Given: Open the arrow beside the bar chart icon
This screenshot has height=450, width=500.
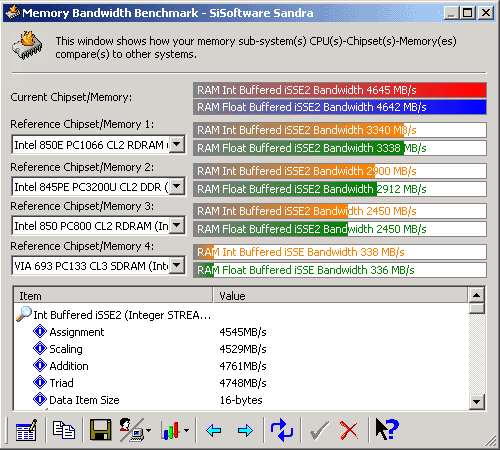Looking at the screenshot, I should coord(187,430).
